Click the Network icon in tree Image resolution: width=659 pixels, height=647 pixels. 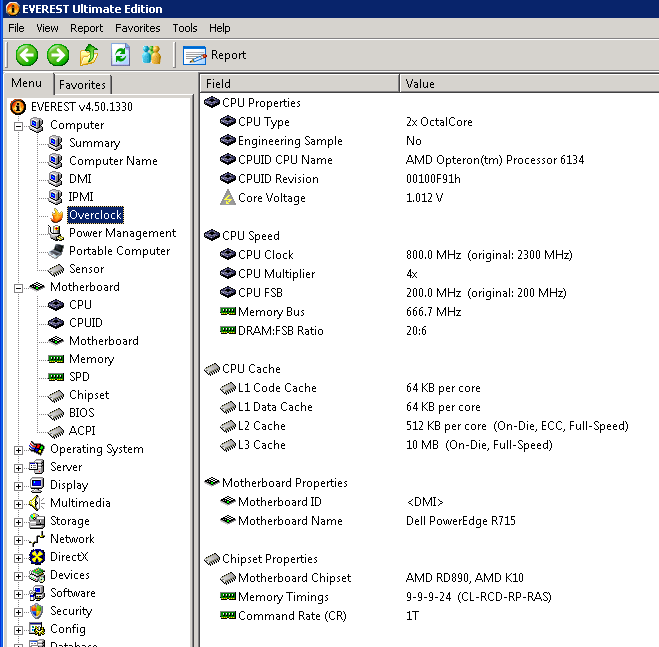point(37,539)
